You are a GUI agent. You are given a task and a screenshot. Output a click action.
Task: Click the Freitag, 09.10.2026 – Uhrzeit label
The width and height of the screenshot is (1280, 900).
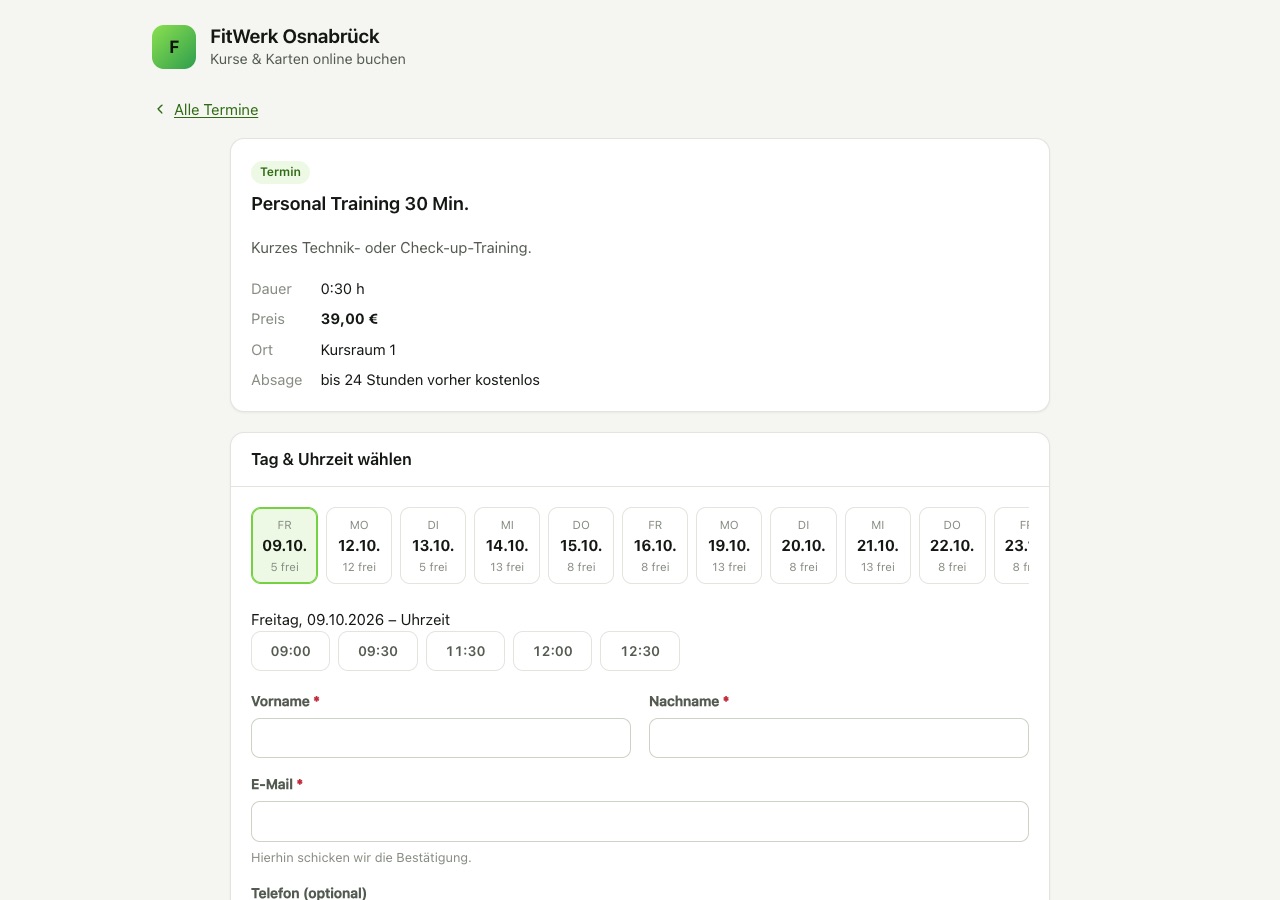350,620
